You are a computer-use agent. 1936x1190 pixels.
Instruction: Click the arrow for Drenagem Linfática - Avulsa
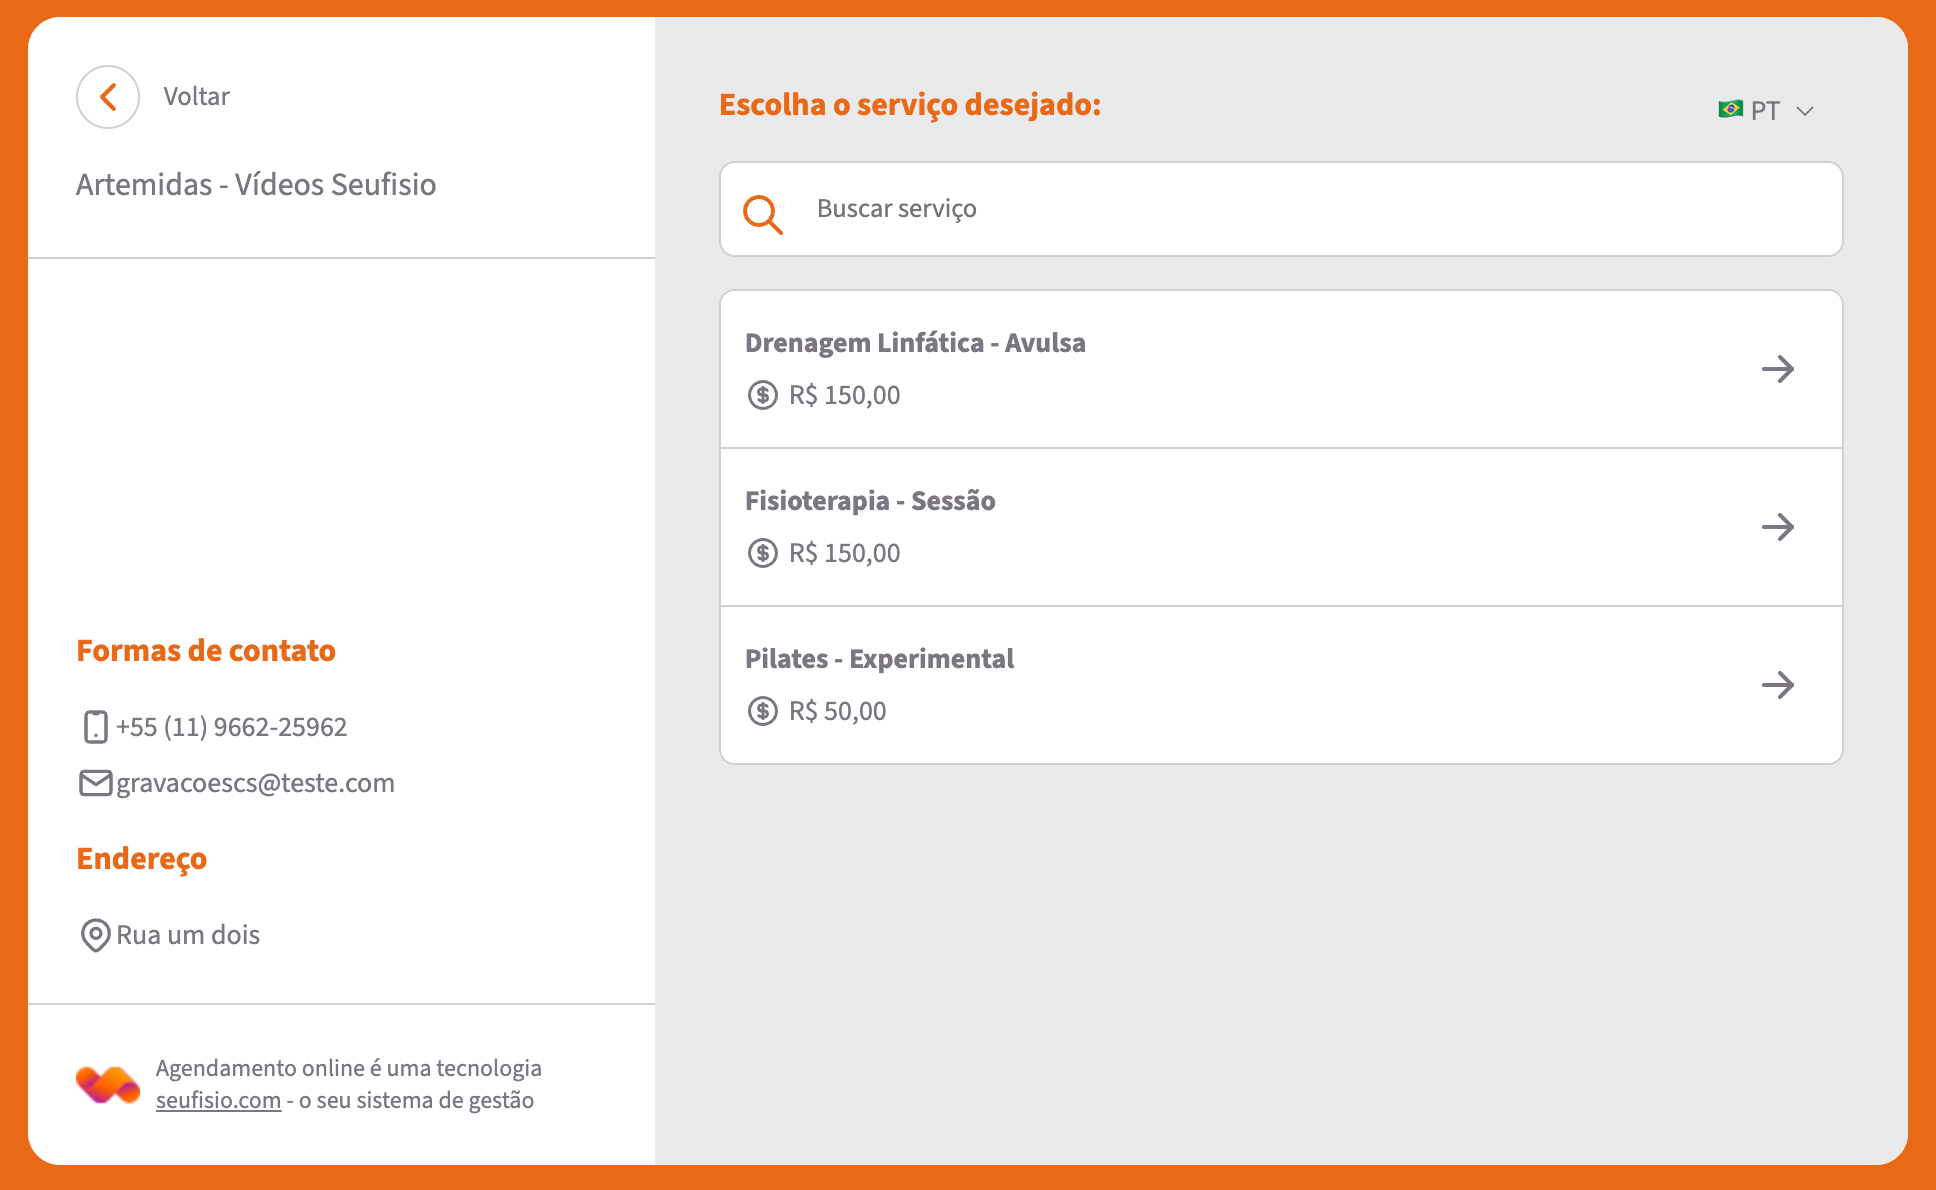point(1777,369)
